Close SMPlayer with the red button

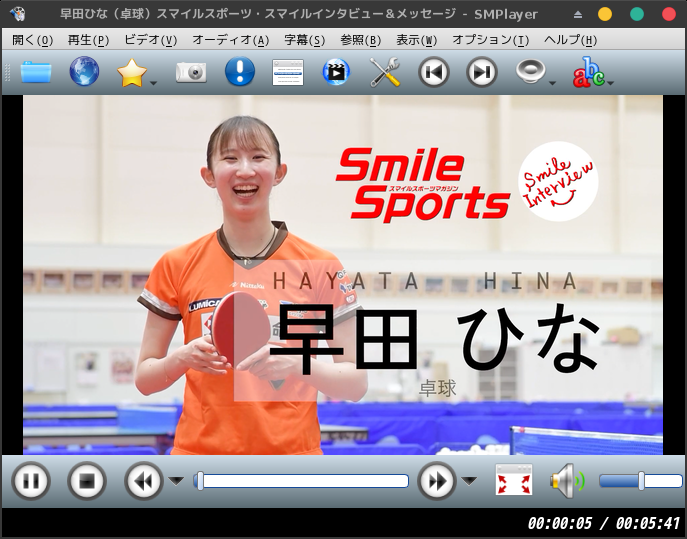pyautogui.click(x=669, y=14)
